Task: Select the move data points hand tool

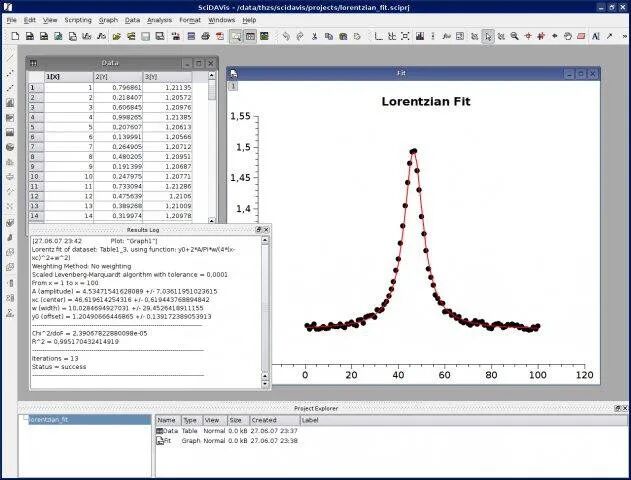Action: [x=567, y=36]
